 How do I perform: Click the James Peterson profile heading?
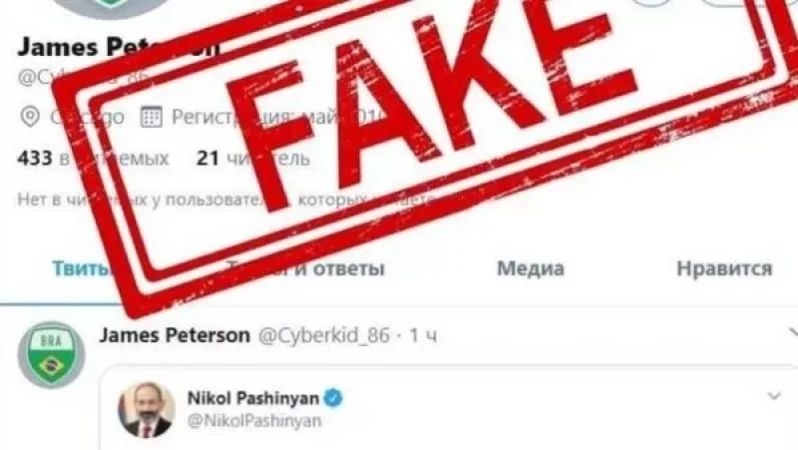click(119, 47)
